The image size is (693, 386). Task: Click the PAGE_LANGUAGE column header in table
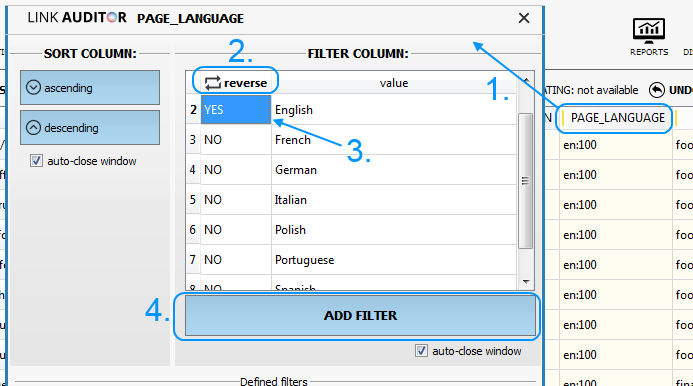pyautogui.click(x=617, y=118)
